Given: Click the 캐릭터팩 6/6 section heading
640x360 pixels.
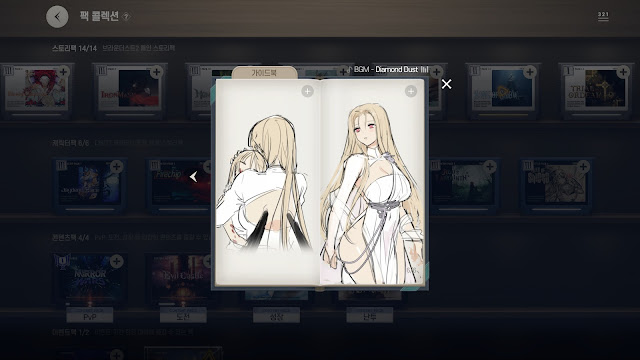Looking at the screenshot, I should point(70,143).
